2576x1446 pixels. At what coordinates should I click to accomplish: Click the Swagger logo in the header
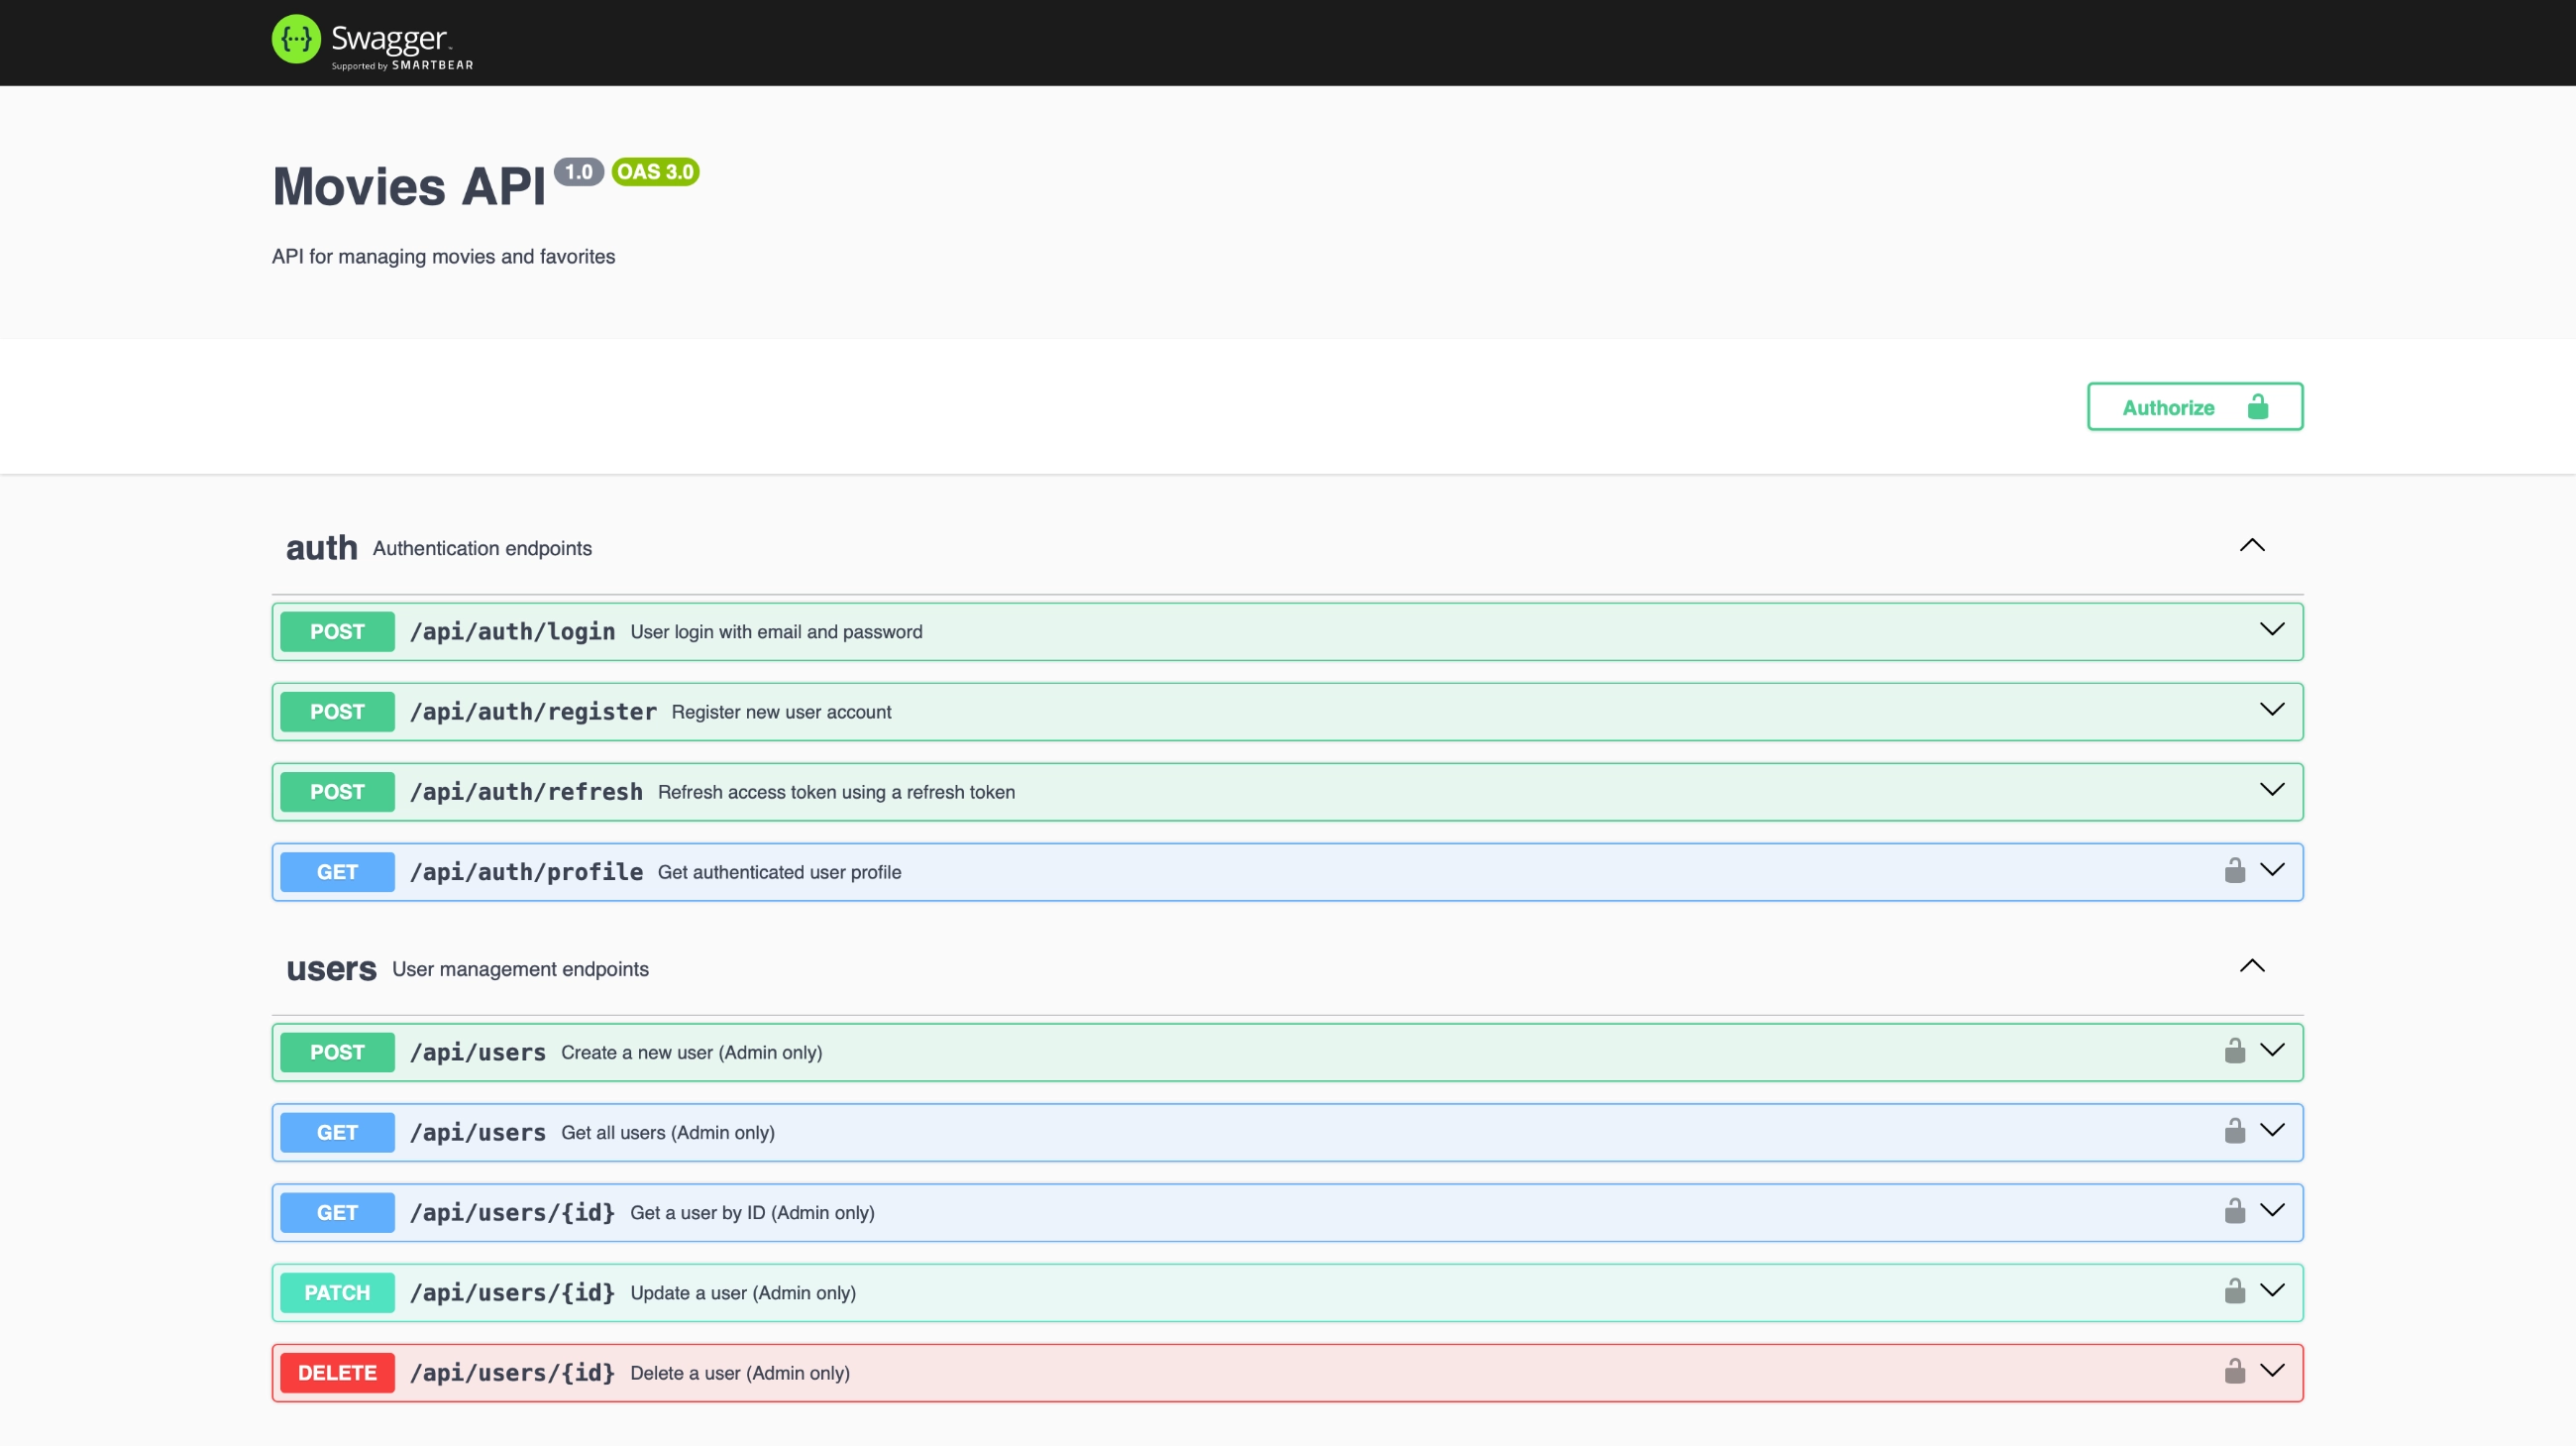pos(371,42)
